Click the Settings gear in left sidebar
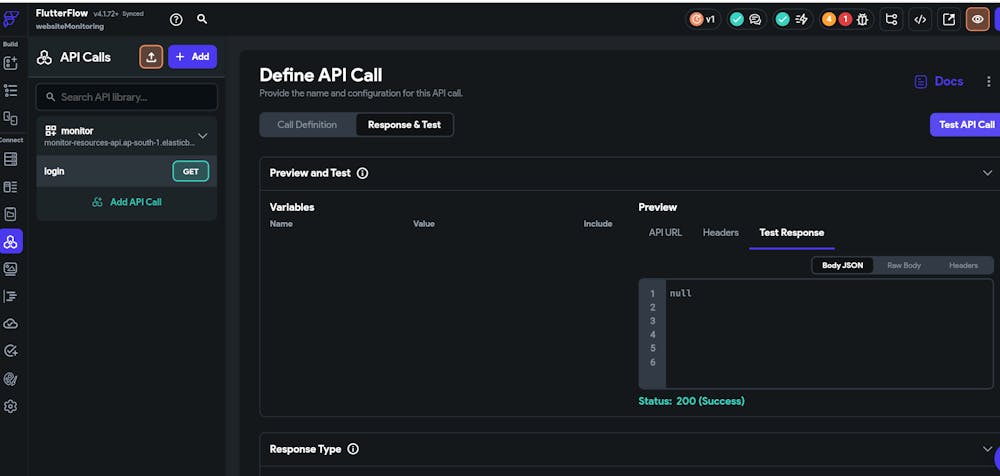The image size is (1000, 476). tap(11, 406)
